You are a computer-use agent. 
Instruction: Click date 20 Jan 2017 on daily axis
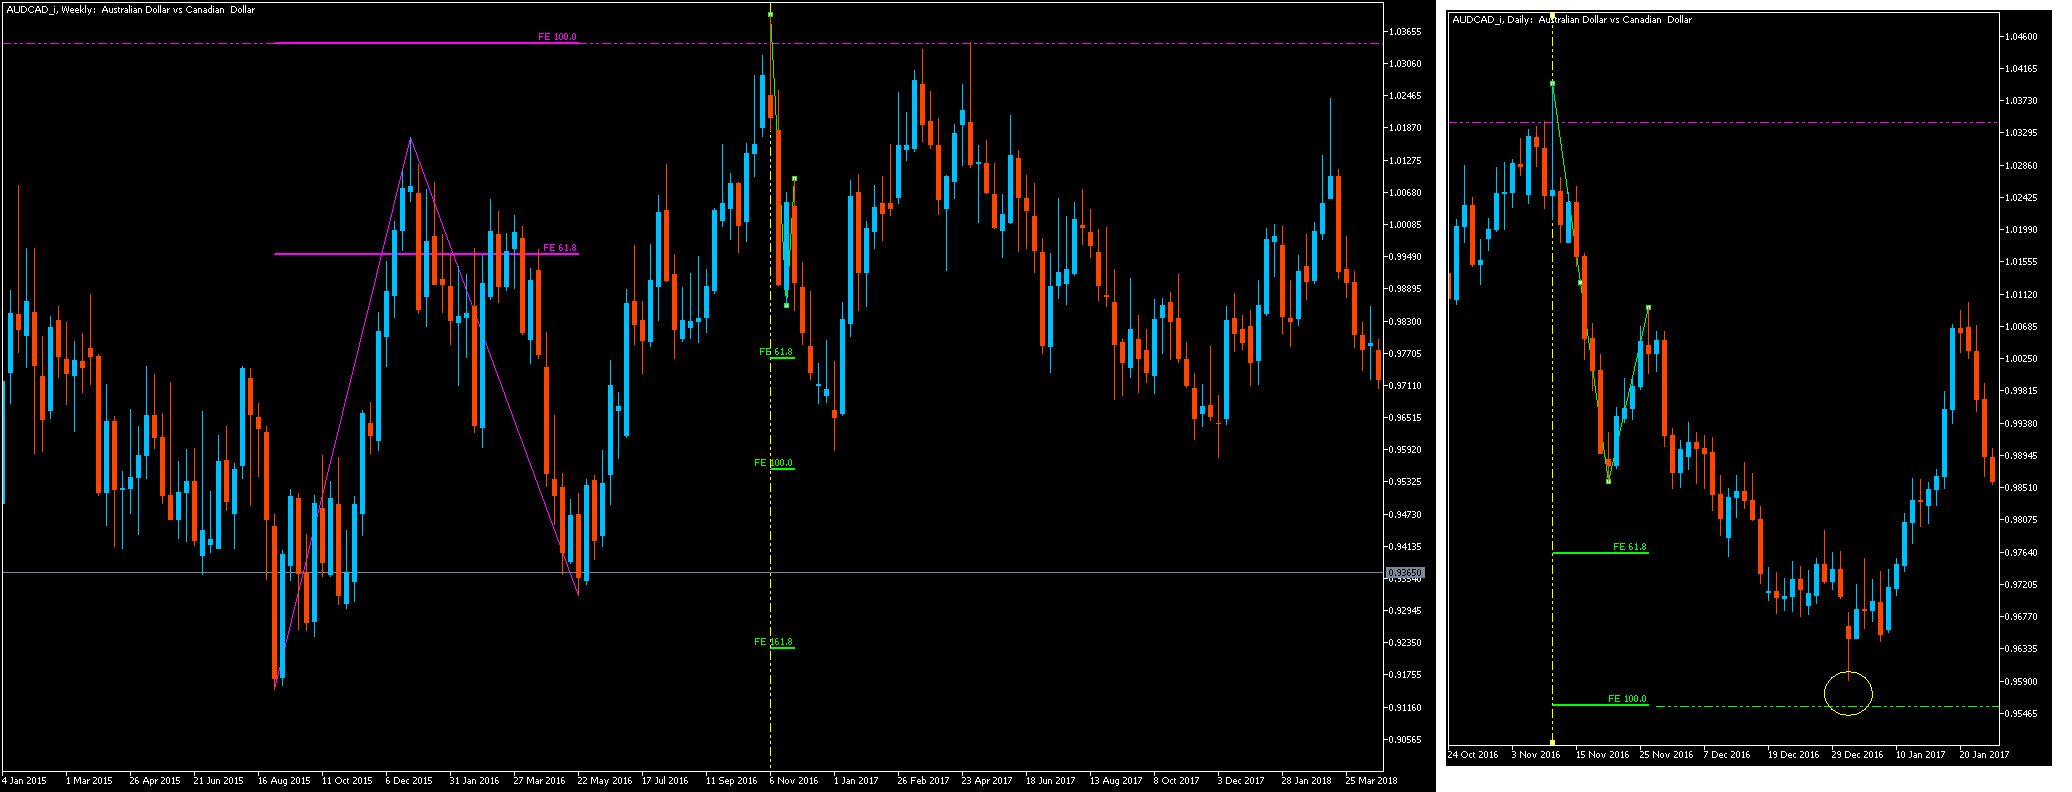pyautogui.click(x=1985, y=755)
